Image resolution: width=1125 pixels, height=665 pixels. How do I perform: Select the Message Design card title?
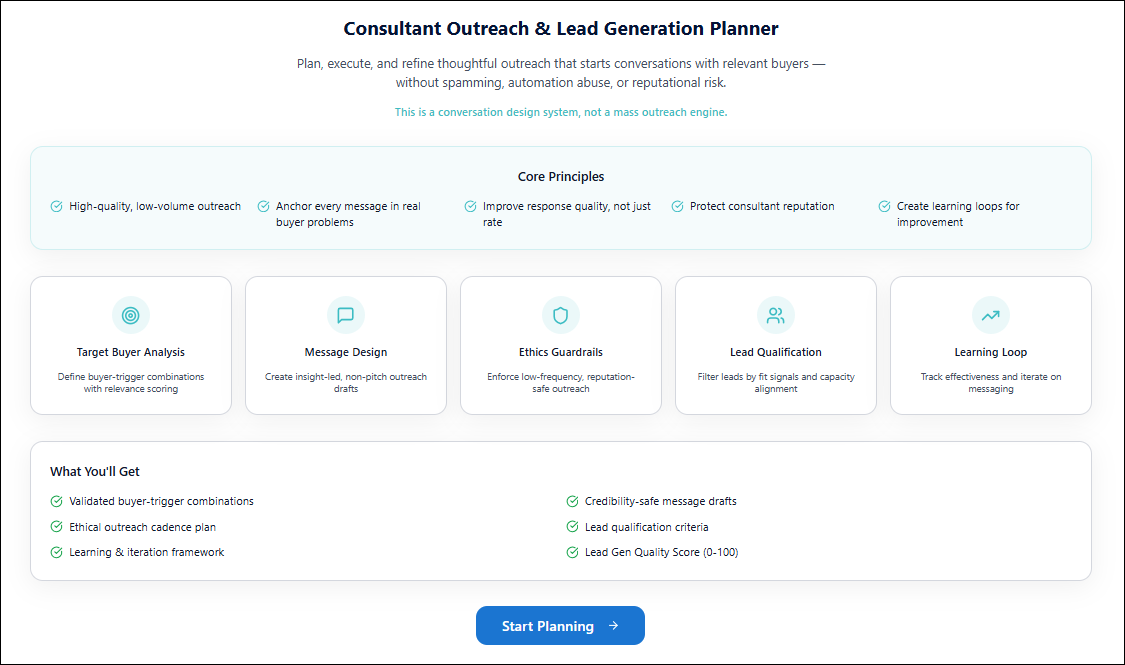point(346,352)
